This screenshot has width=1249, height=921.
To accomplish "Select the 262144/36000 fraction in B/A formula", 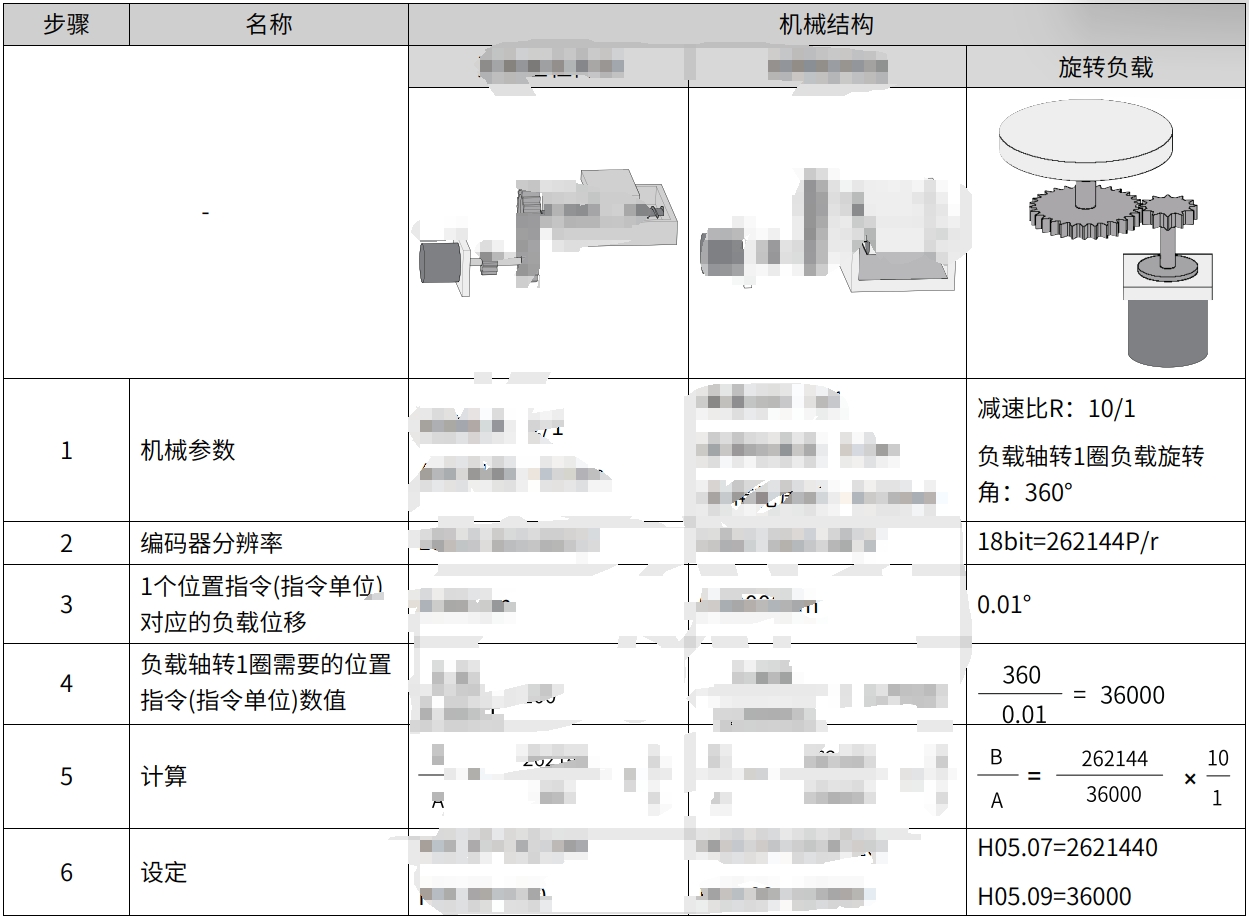I will coord(1114,776).
